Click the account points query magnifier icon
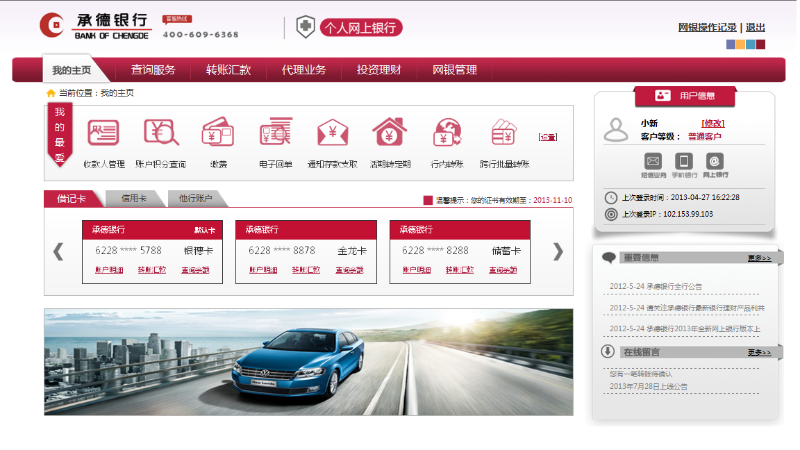Screen dimensions: 800x450 160,133
